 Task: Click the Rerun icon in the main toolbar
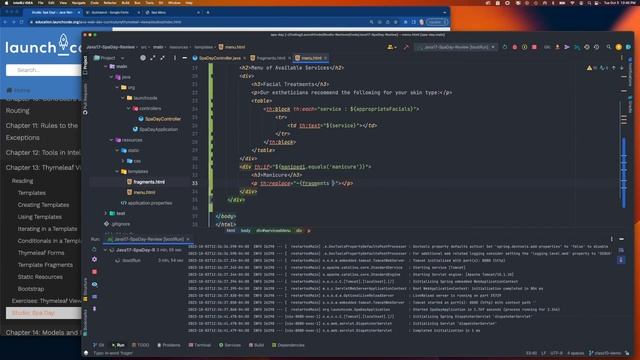pos(505,47)
